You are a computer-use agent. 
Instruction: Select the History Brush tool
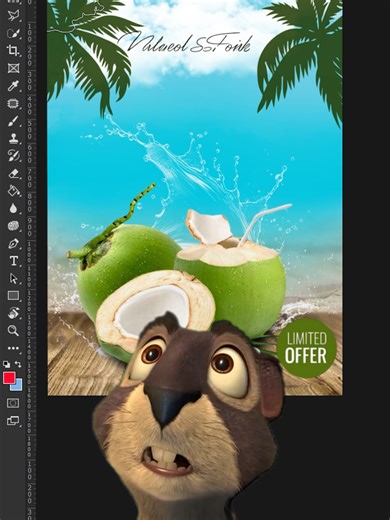(13, 155)
